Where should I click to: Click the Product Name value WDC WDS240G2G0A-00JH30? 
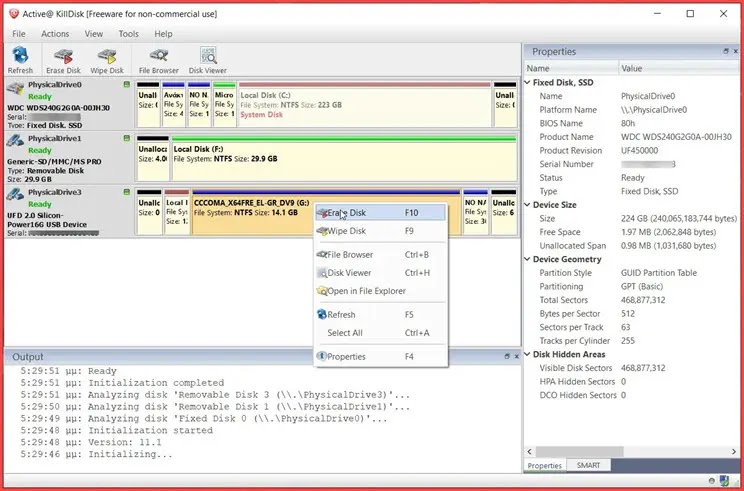coord(676,137)
